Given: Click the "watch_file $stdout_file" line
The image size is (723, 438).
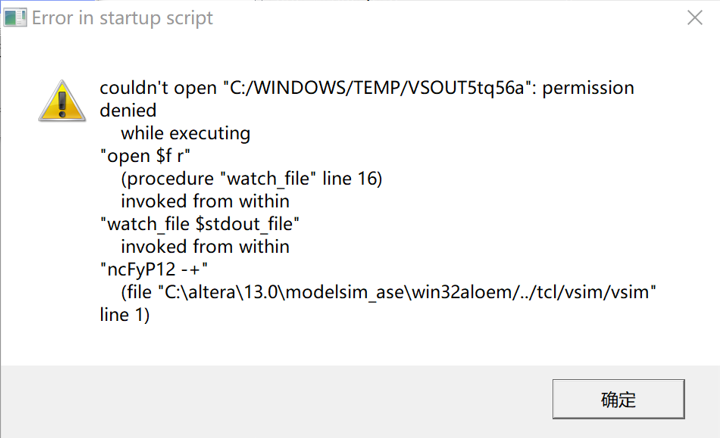Looking at the screenshot, I should pyautogui.click(x=201, y=223).
